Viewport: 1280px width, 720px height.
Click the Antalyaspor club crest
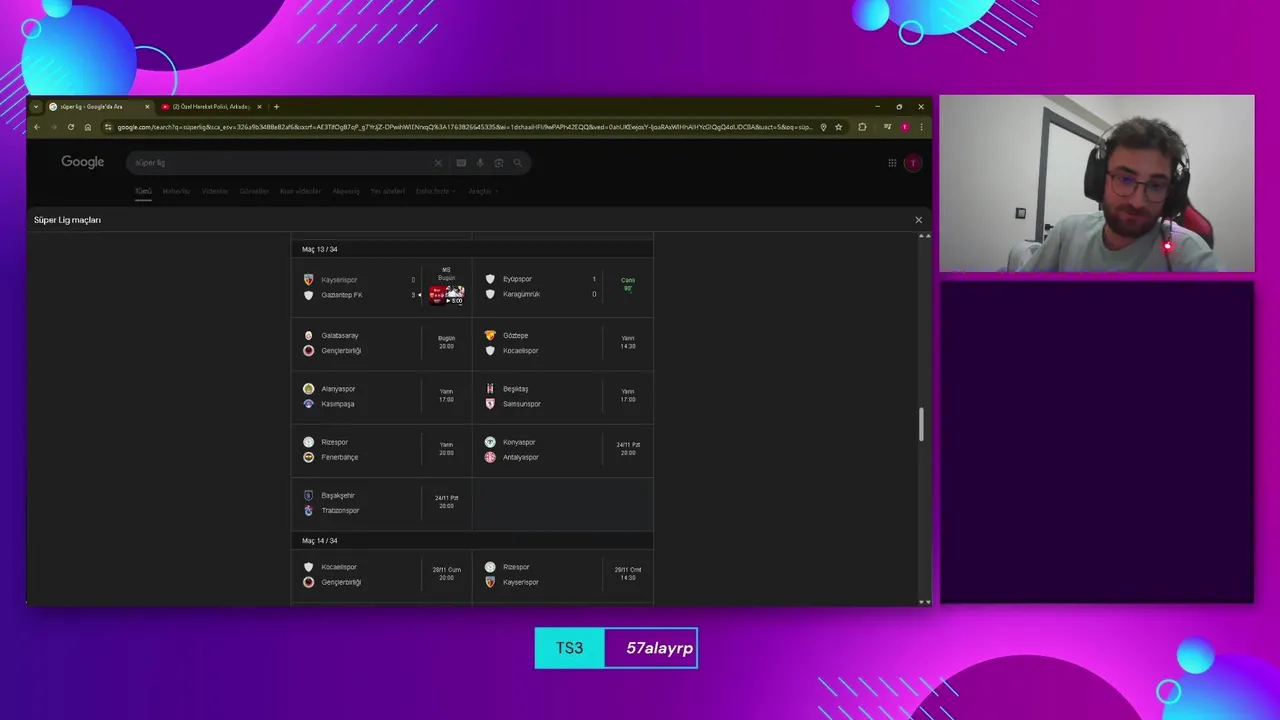coord(490,457)
